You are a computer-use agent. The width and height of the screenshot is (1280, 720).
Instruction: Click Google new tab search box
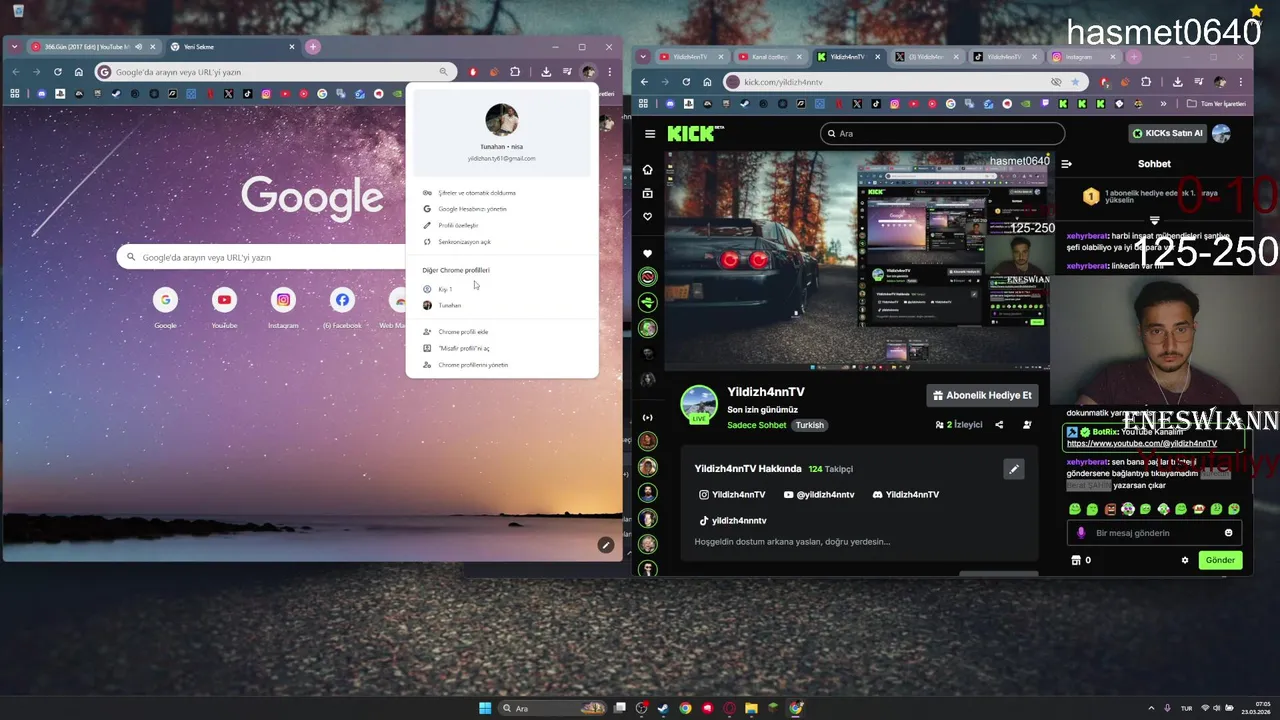coord(262,257)
